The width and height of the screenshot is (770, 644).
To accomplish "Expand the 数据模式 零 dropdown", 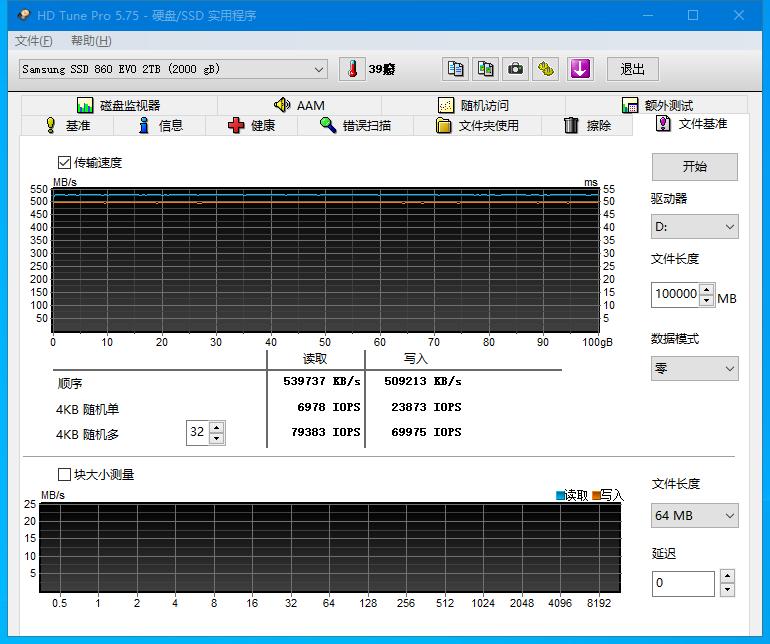I will pyautogui.click(x=694, y=368).
